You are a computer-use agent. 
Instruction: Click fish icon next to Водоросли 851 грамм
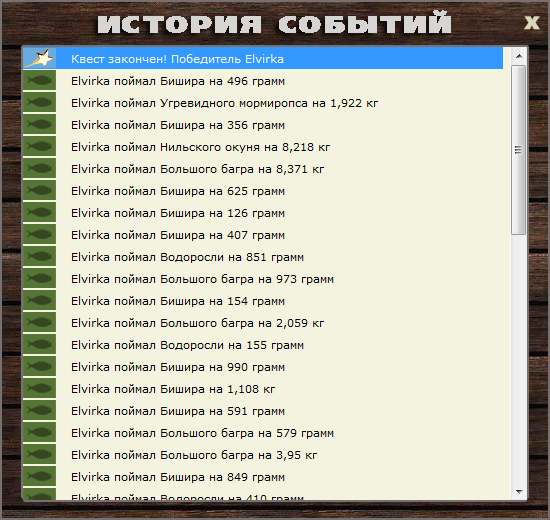(x=39, y=256)
